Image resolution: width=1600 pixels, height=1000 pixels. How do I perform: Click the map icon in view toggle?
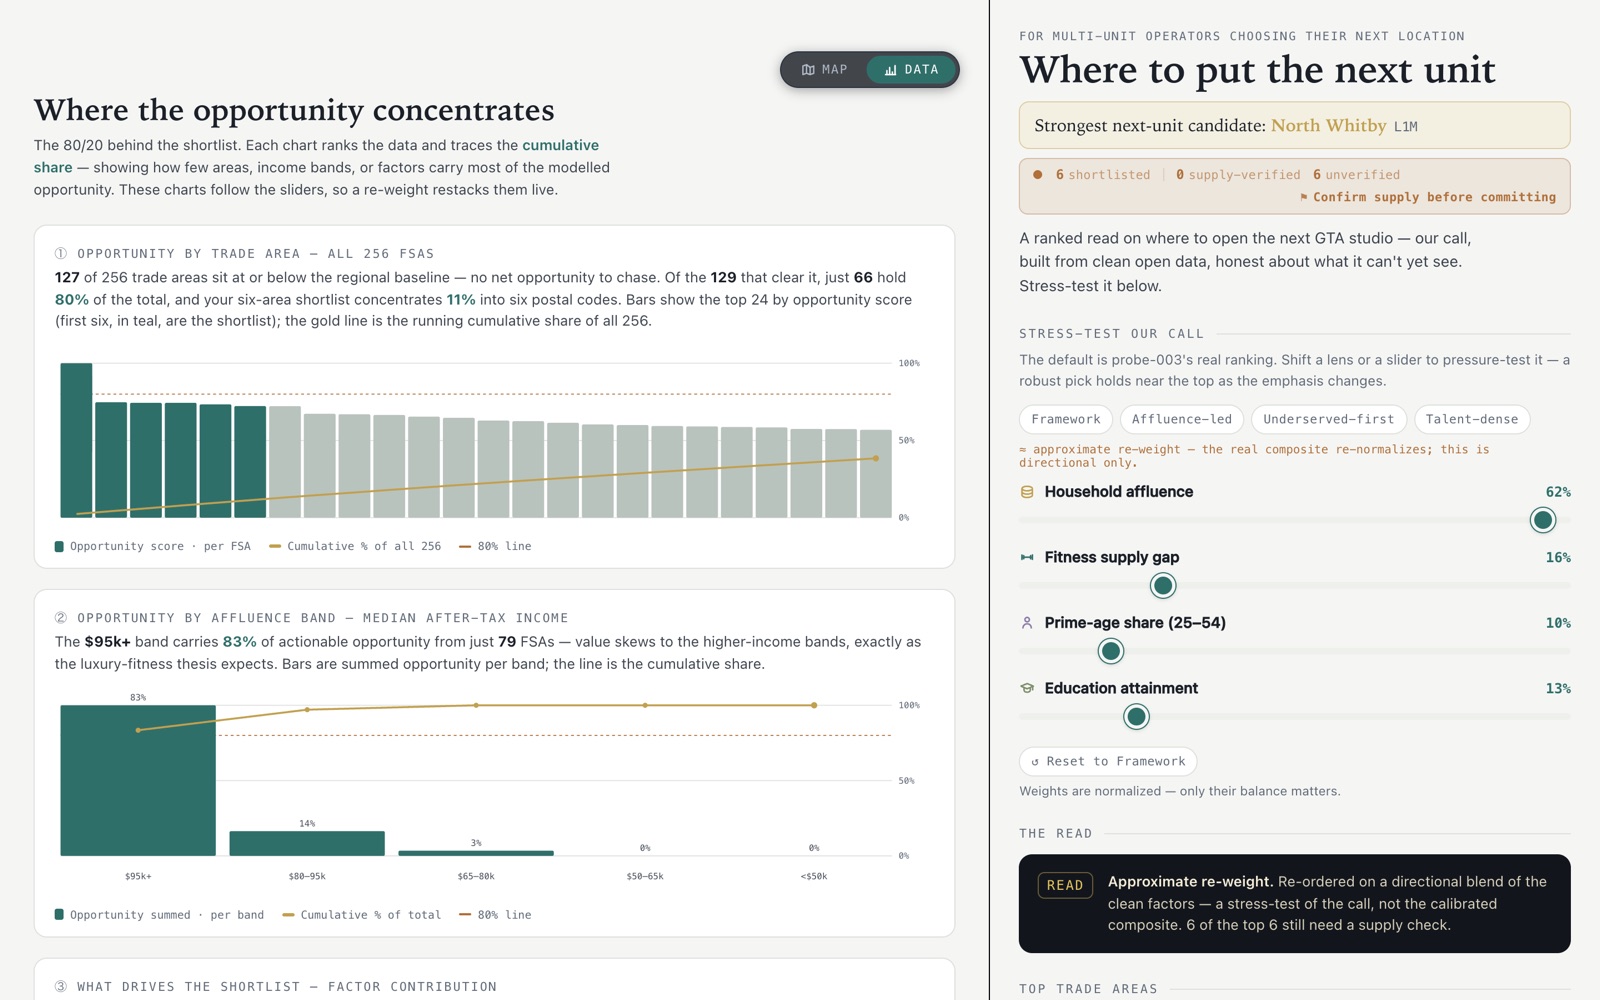(x=808, y=70)
